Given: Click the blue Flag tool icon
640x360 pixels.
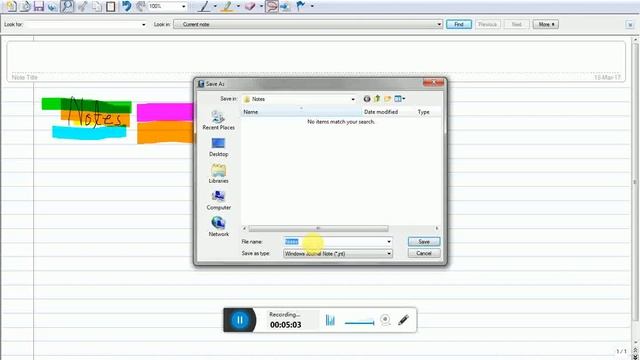Looking at the screenshot, I should pos(301,6).
